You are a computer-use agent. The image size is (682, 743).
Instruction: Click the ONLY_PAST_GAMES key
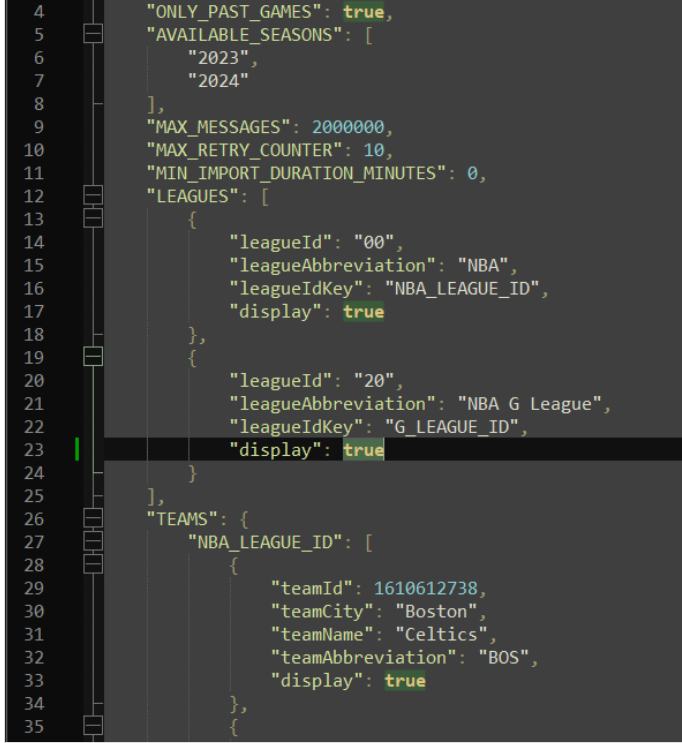234,12
